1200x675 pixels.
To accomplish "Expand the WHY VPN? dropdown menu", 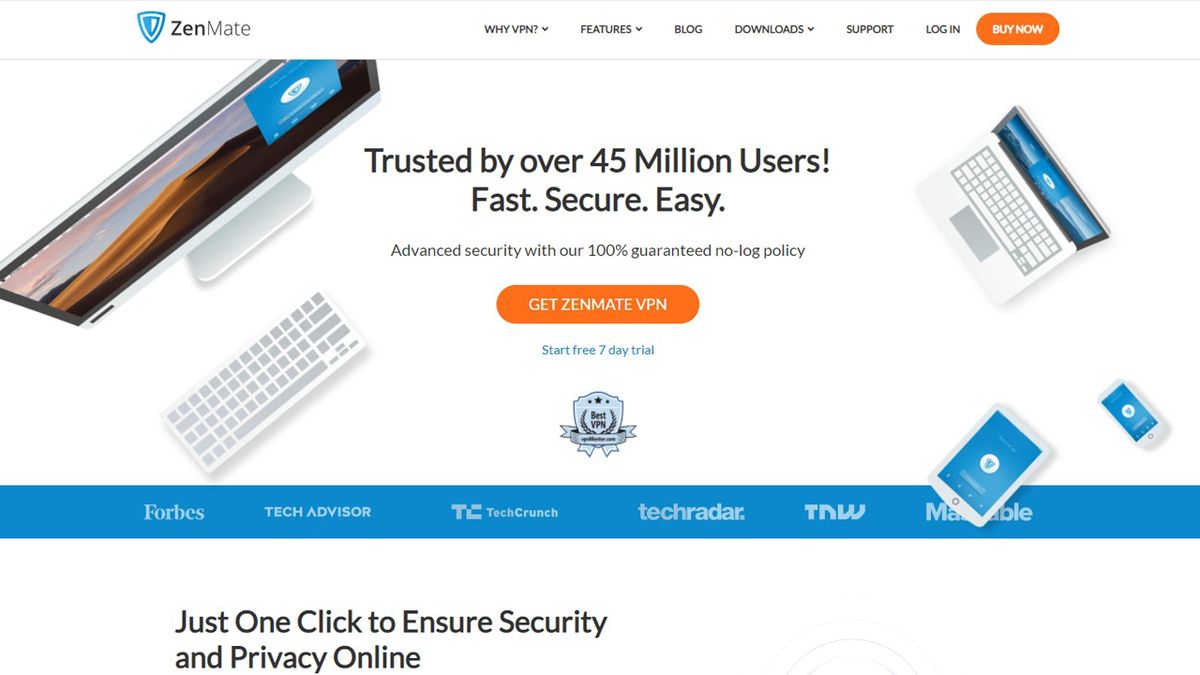I will (516, 29).
